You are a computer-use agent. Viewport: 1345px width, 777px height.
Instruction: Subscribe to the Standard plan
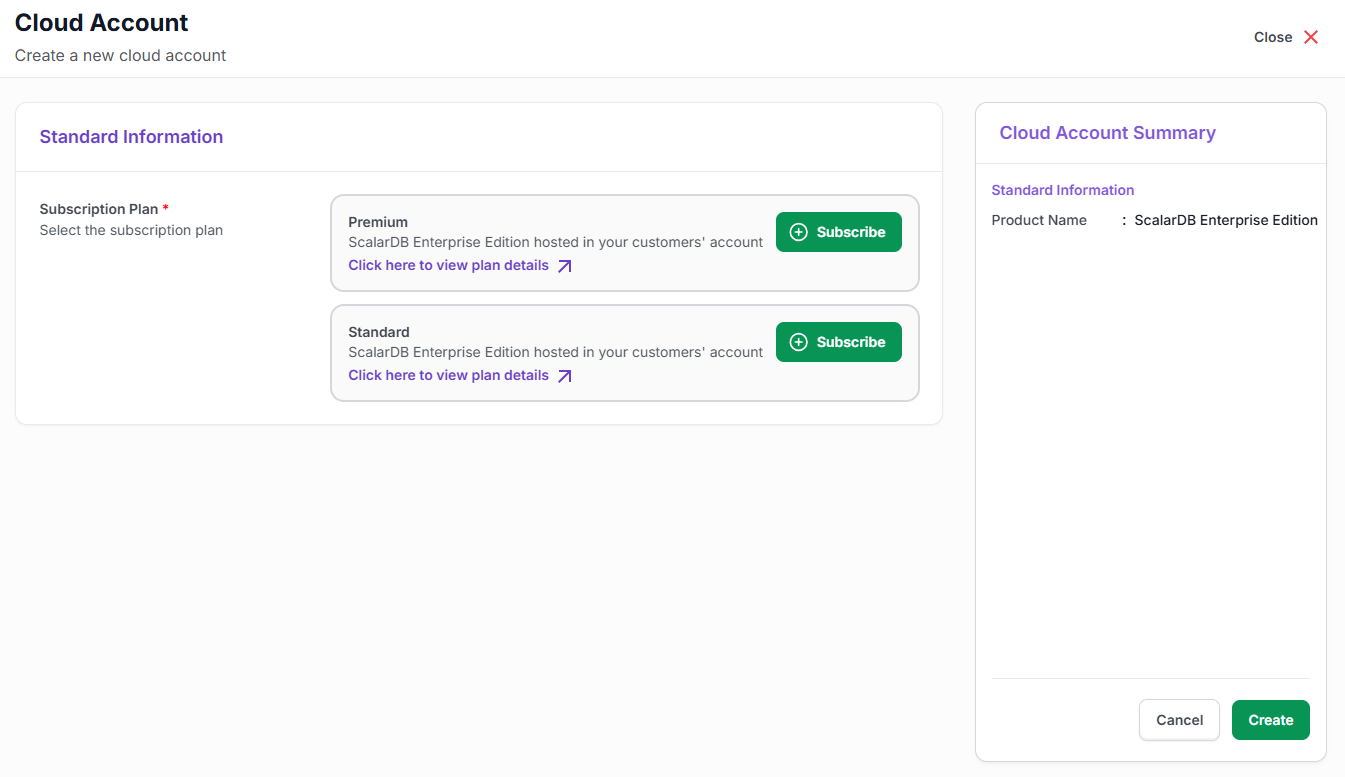coord(838,341)
